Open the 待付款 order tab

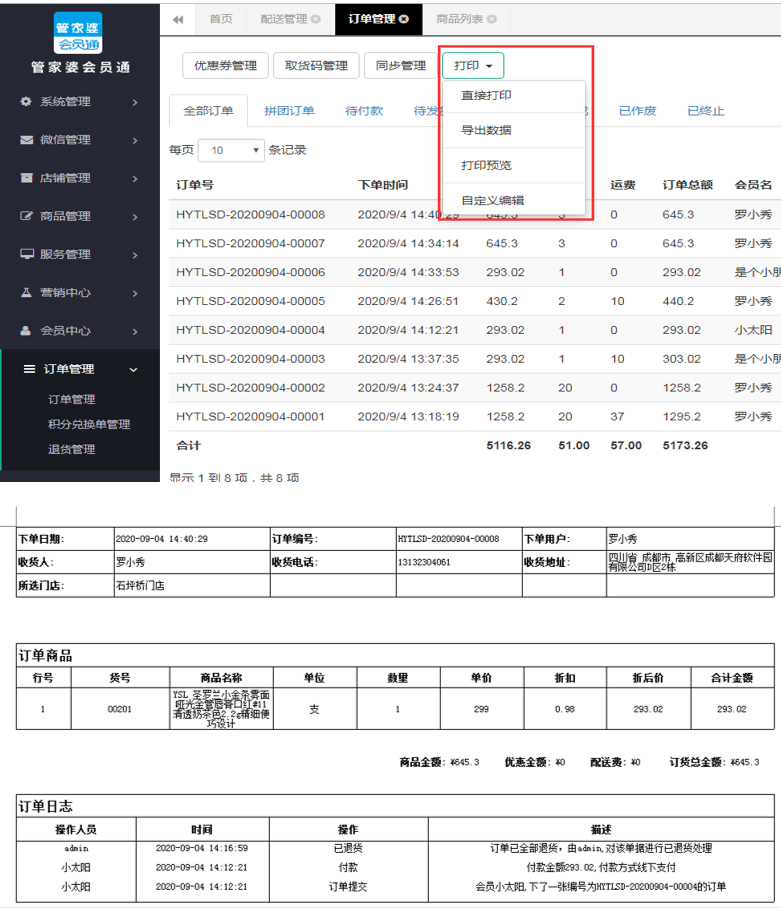coord(364,111)
